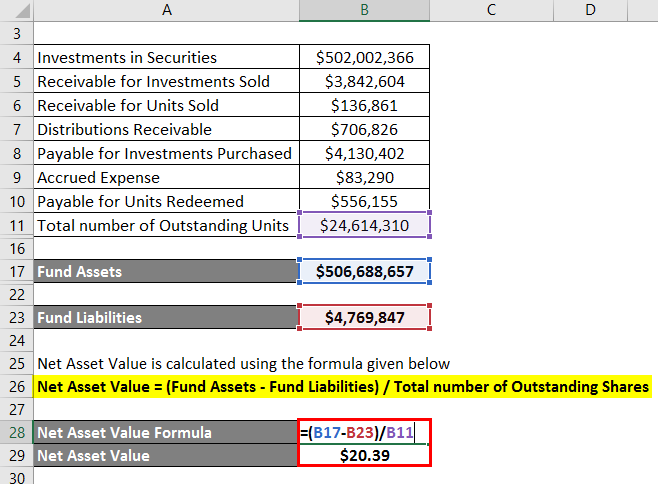Select value $556,155
Viewport: 658px width, 484px height.
pos(364,201)
